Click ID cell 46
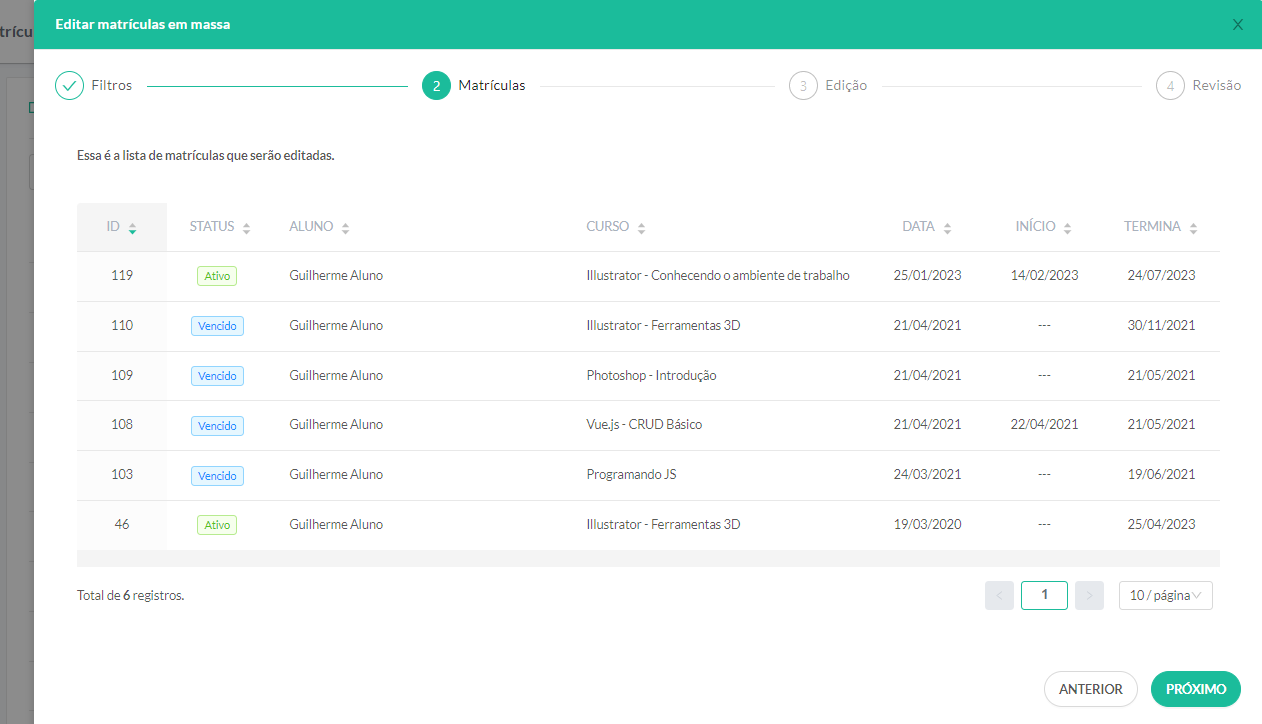 point(122,525)
